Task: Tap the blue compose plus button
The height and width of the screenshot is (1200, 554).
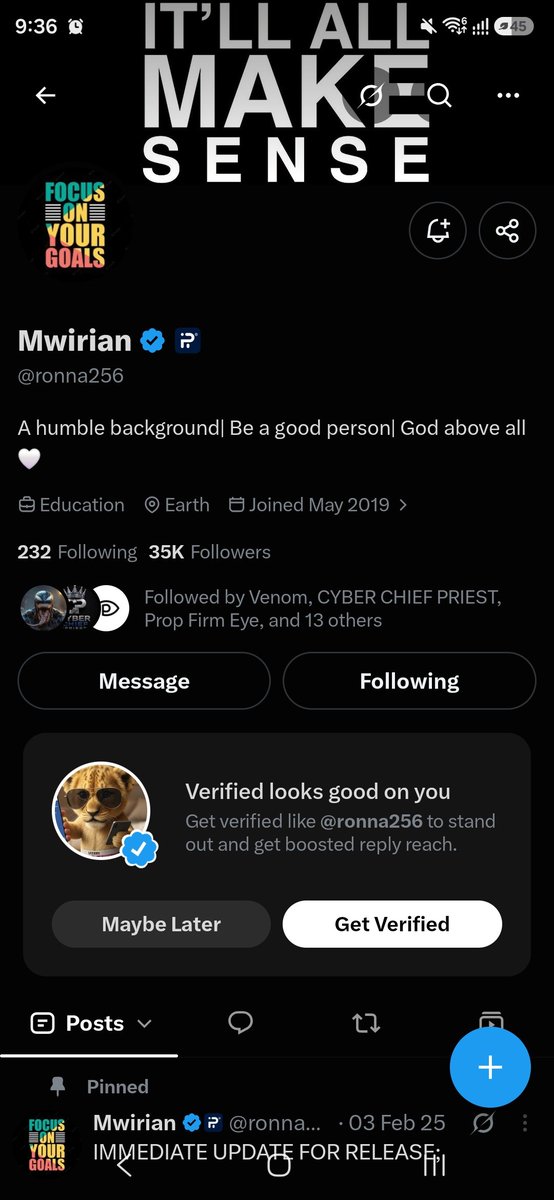Action: click(490, 1067)
